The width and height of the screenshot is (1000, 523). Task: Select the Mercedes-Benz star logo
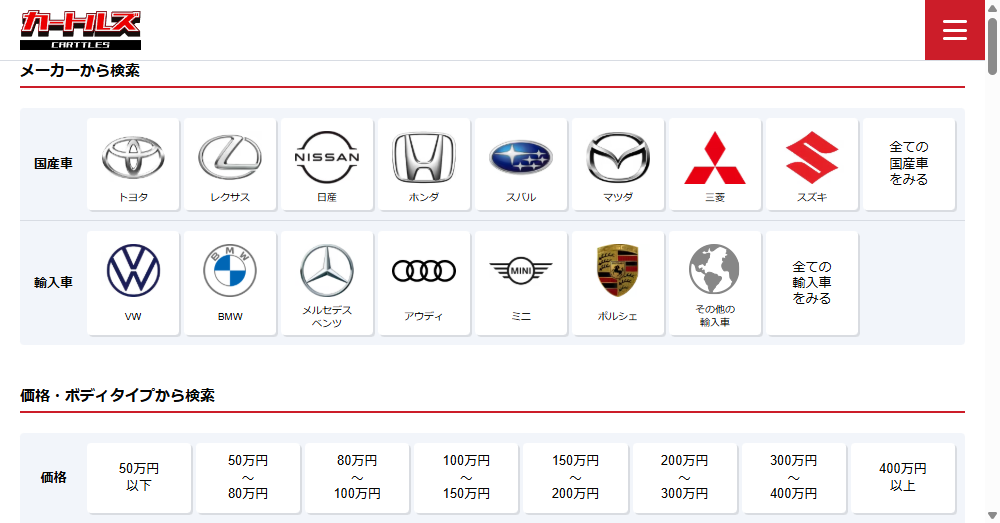pos(327,270)
